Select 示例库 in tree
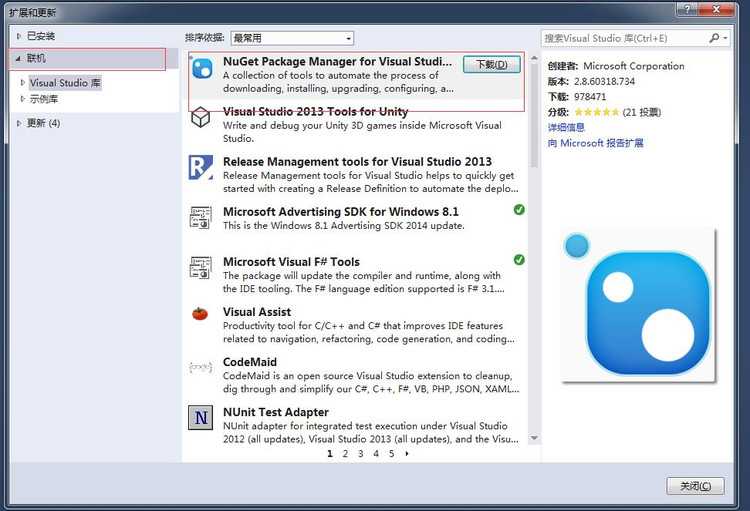This screenshot has height=511, width=750. tap(44, 99)
